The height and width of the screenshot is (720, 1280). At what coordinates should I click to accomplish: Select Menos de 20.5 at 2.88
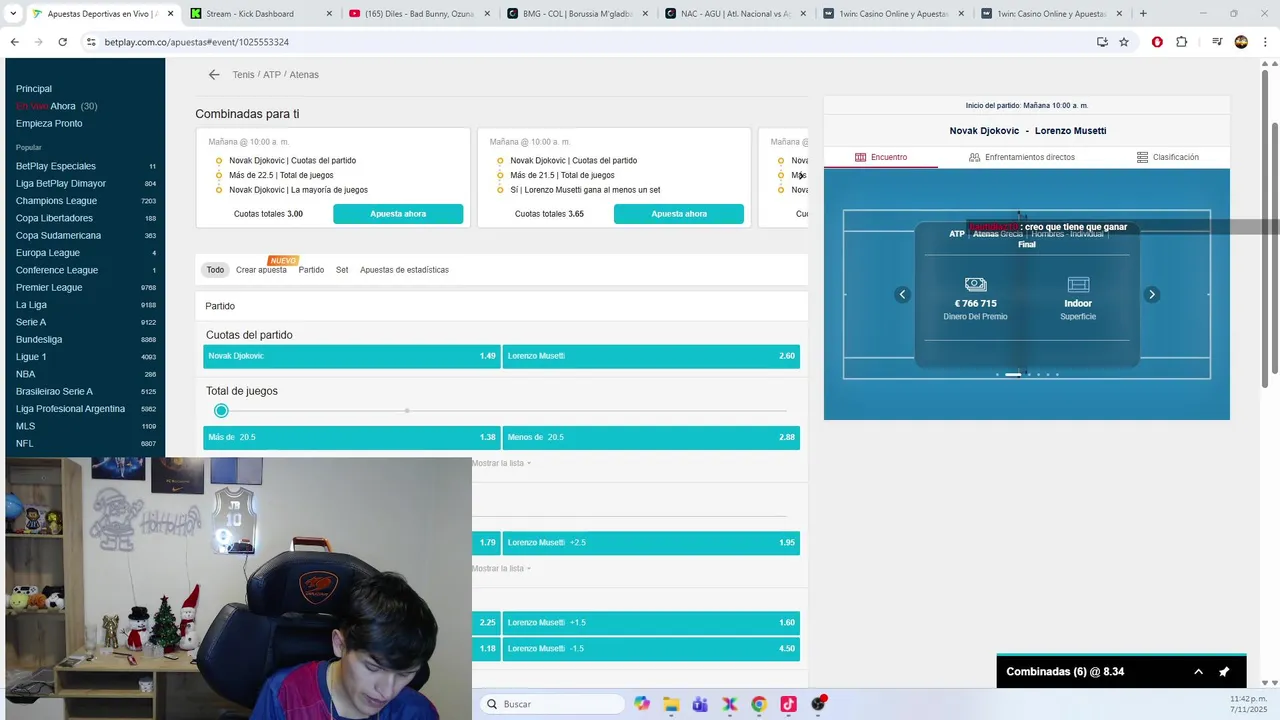pyautogui.click(x=651, y=437)
